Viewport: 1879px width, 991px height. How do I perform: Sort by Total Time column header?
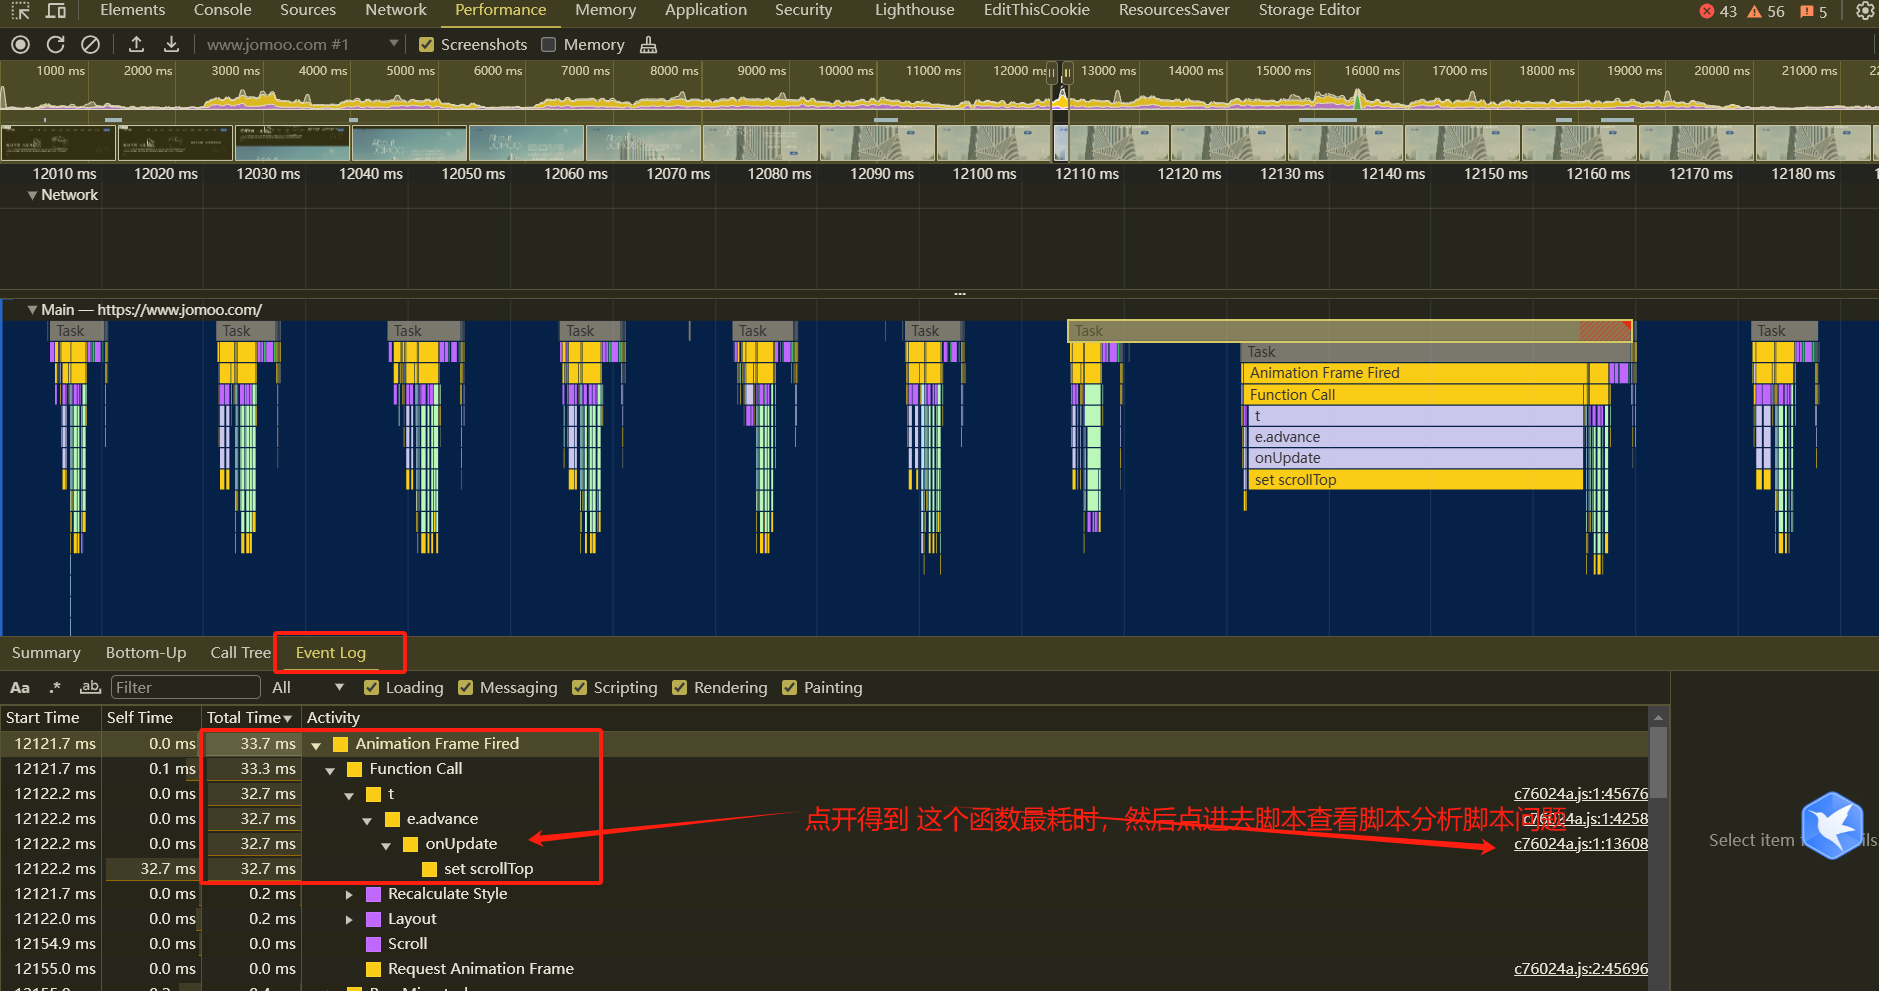pyautogui.click(x=251, y=718)
